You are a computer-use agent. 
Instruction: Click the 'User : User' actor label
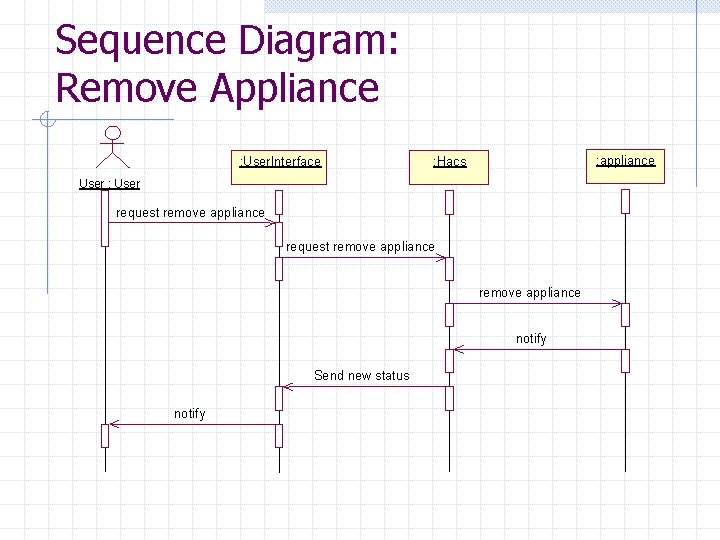109,184
